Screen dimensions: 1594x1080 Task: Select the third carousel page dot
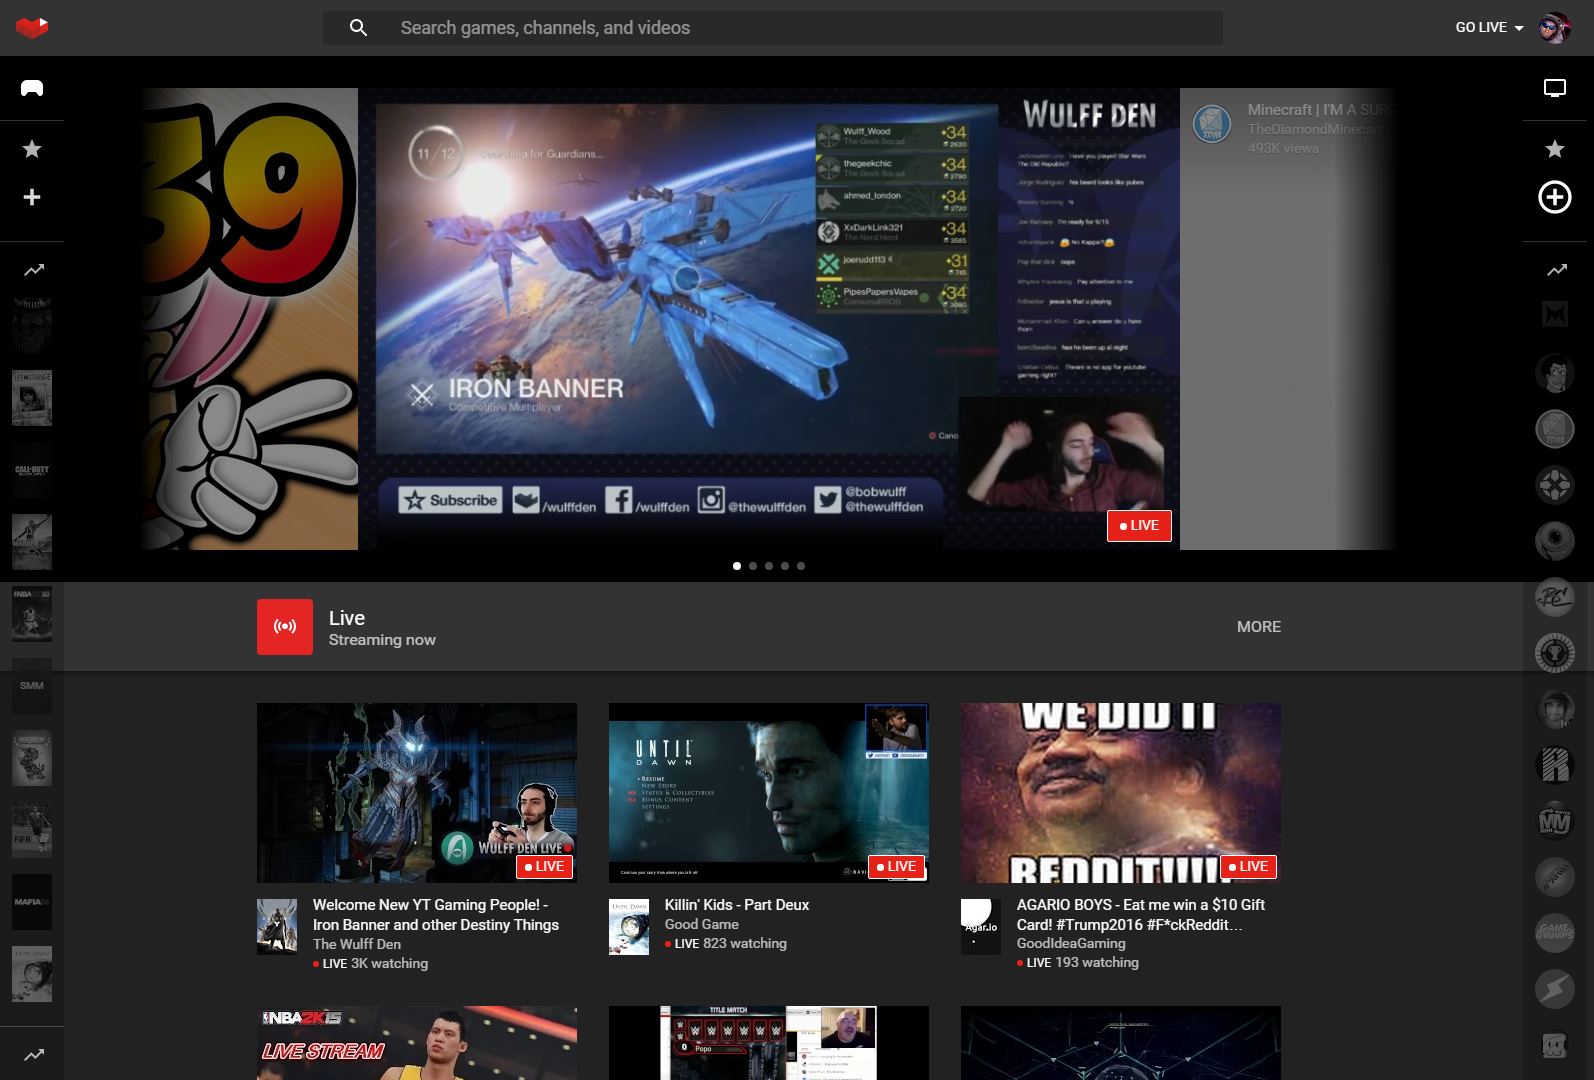769,566
